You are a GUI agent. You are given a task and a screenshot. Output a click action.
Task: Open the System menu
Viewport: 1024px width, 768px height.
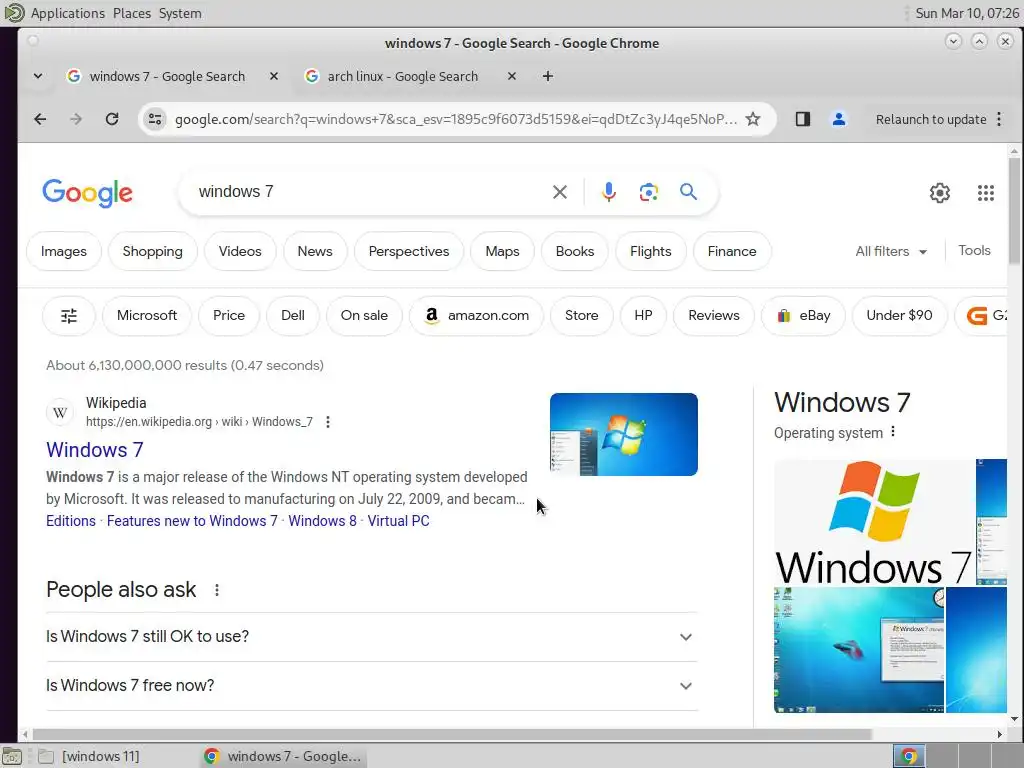tap(180, 13)
